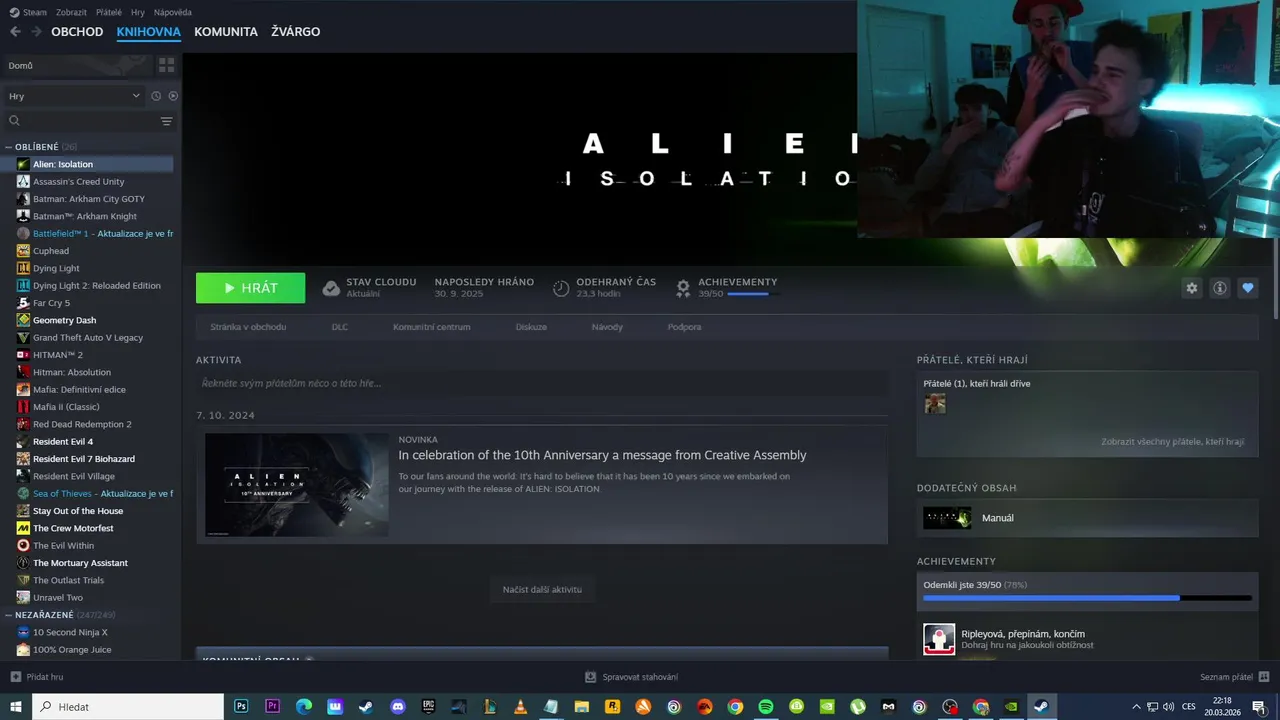Toggle favorite heart for Alien: Isolation
The height and width of the screenshot is (720, 1280).
click(x=1247, y=288)
